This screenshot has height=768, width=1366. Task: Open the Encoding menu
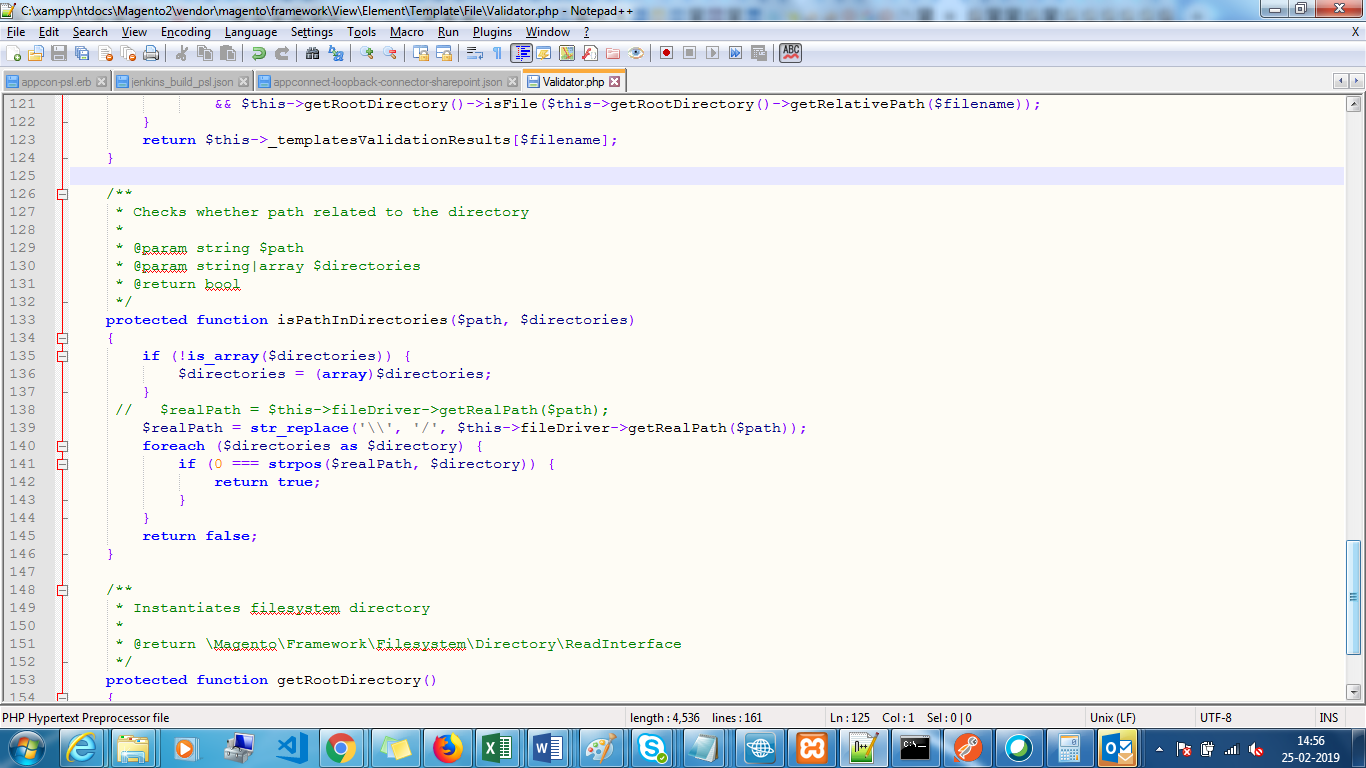185,32
